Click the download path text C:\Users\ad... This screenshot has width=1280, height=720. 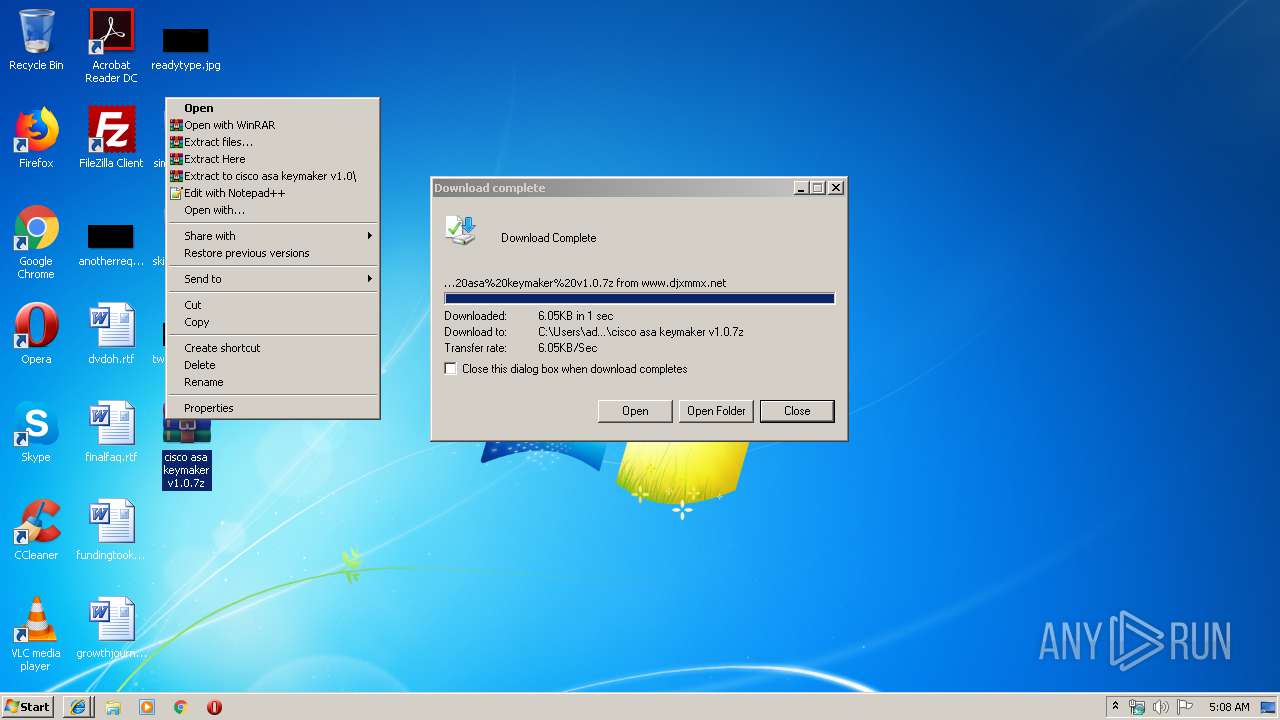pyautogui.click(x=640, y=332)
